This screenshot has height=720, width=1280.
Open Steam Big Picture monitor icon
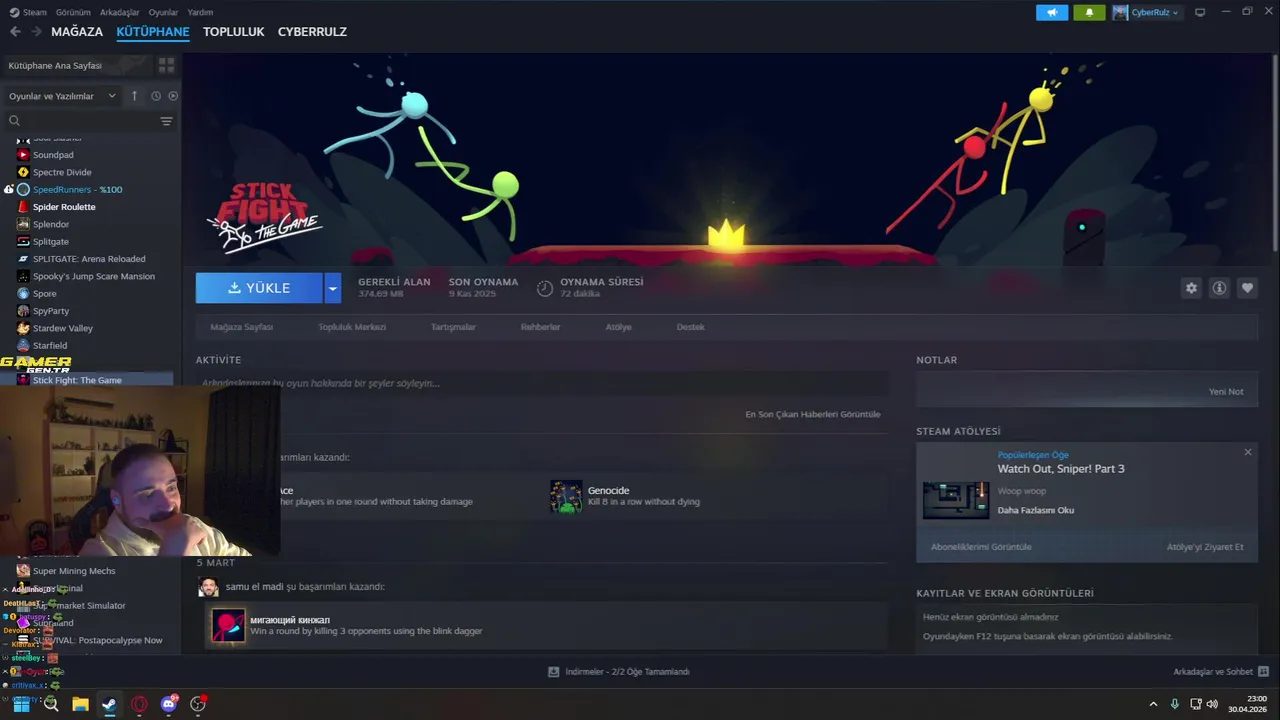[1200, 12]
